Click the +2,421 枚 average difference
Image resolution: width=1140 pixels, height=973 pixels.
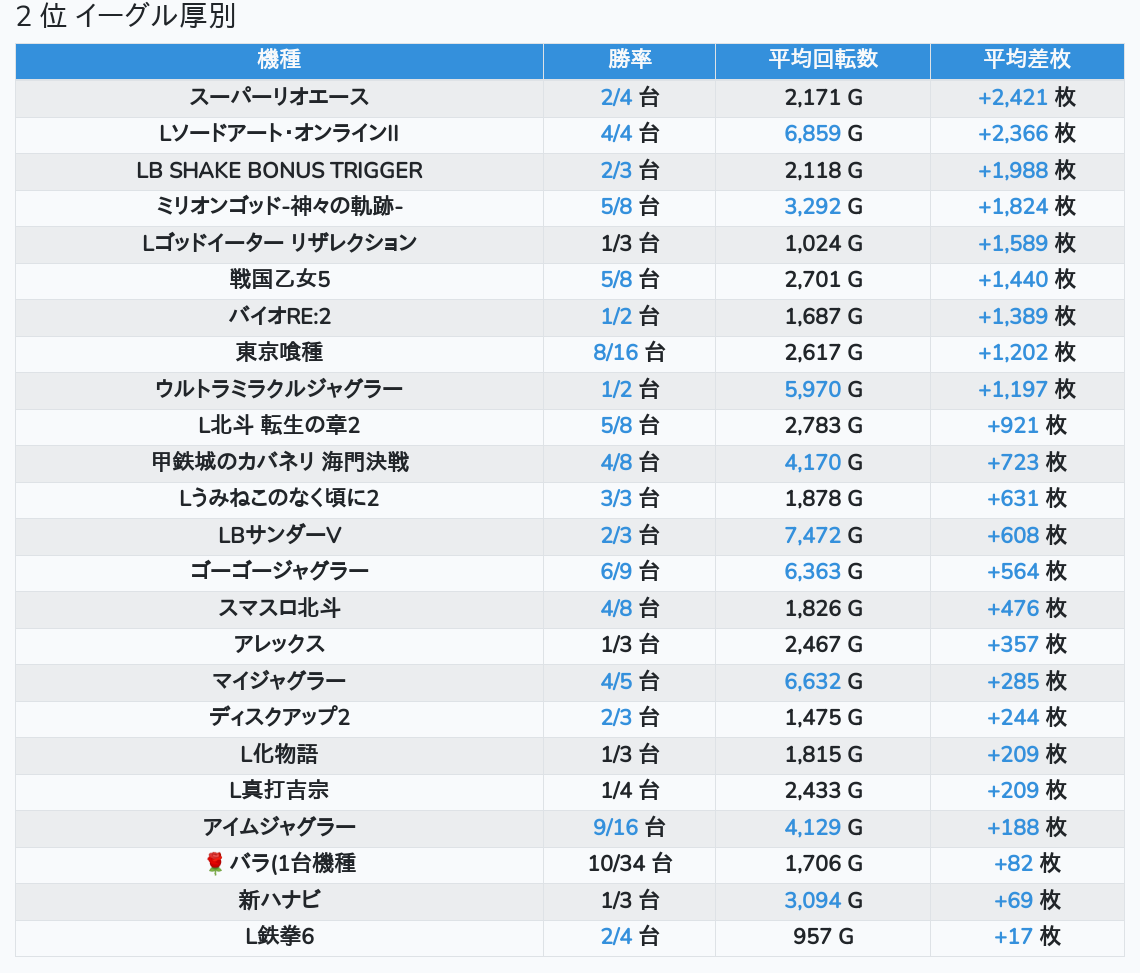(x=1027, y=97)
